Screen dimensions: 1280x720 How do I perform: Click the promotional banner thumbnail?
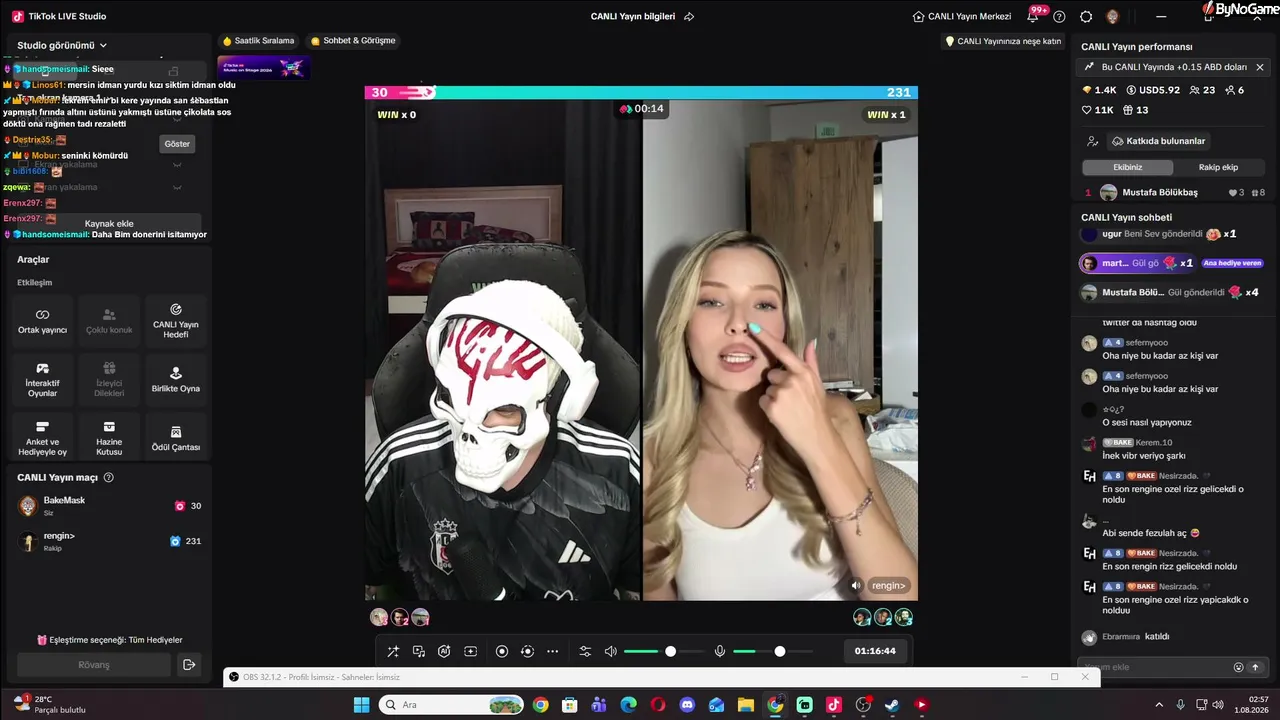point(264,67)
